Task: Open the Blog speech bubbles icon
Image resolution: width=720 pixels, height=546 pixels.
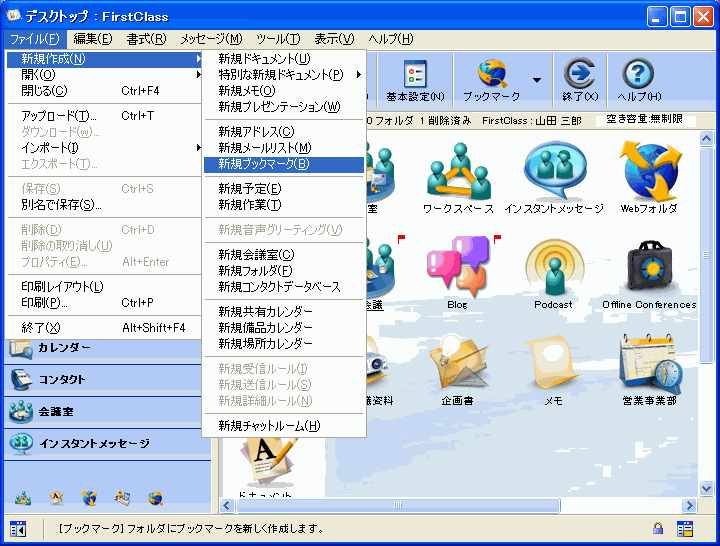Action: pos(457,266)
